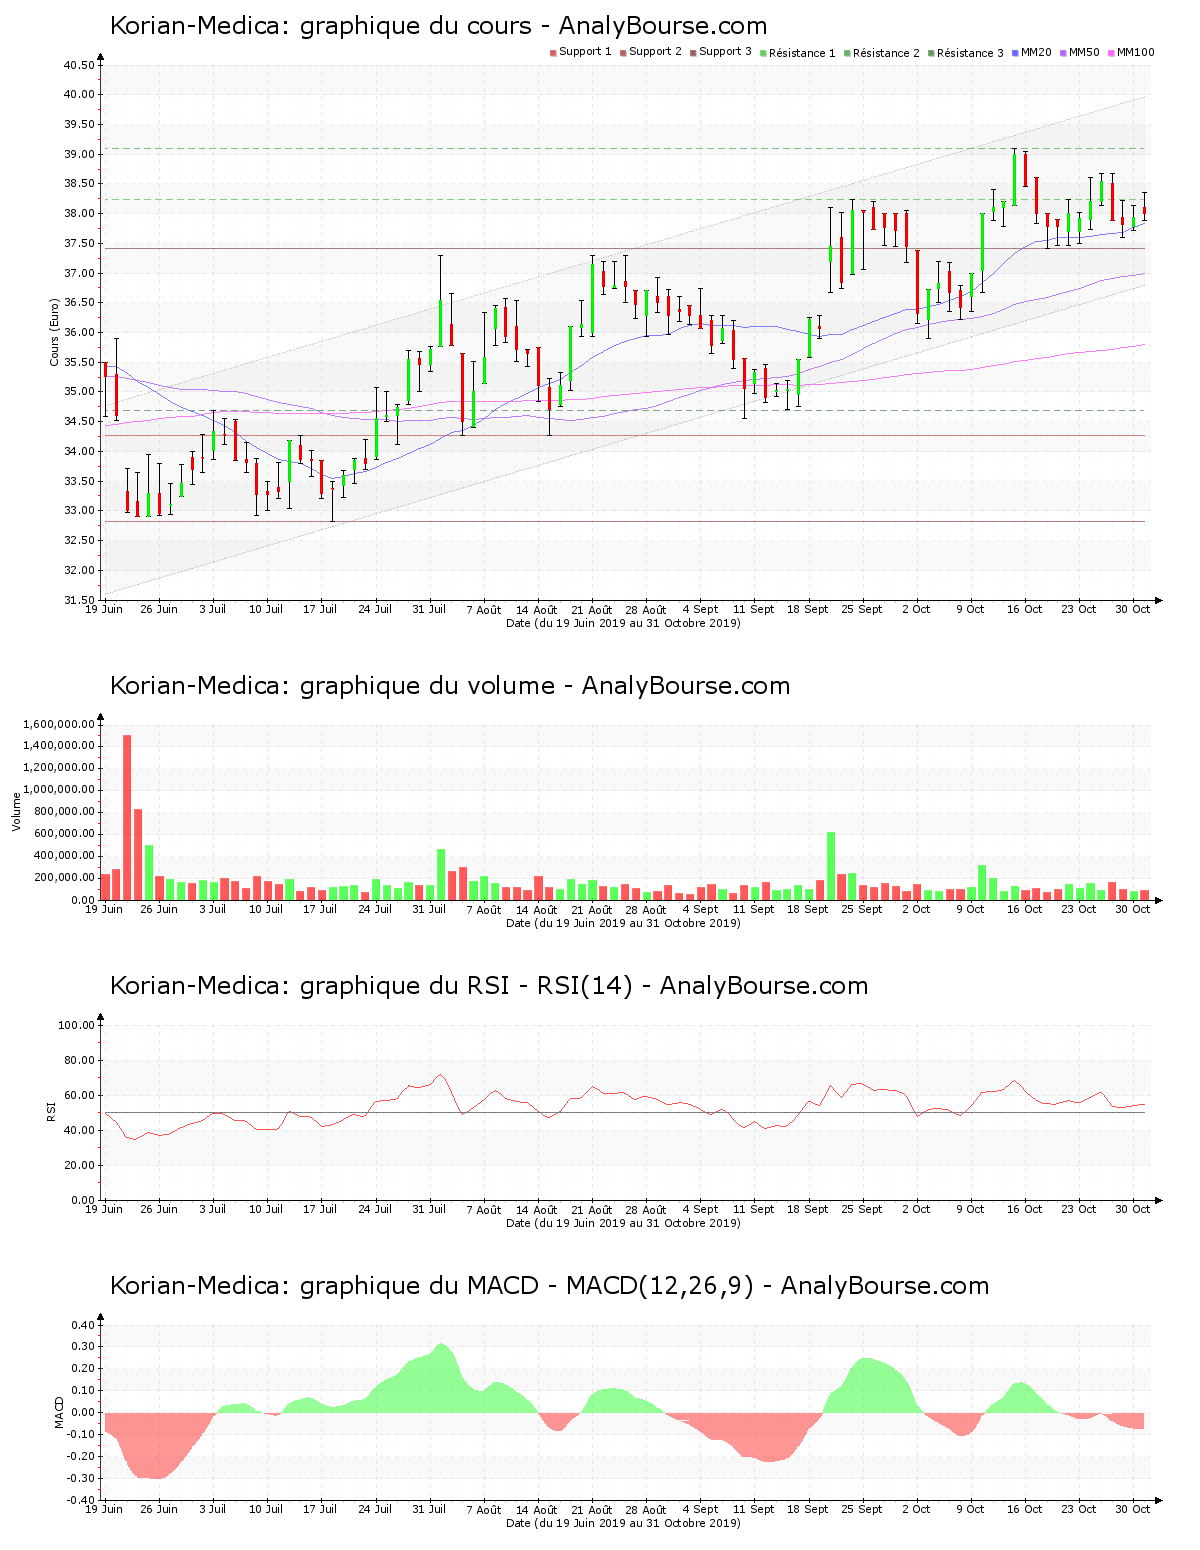1200x1550 pixels.
Task: Click the 'Cours (Euro)' axis title
Action: (55, 333)
